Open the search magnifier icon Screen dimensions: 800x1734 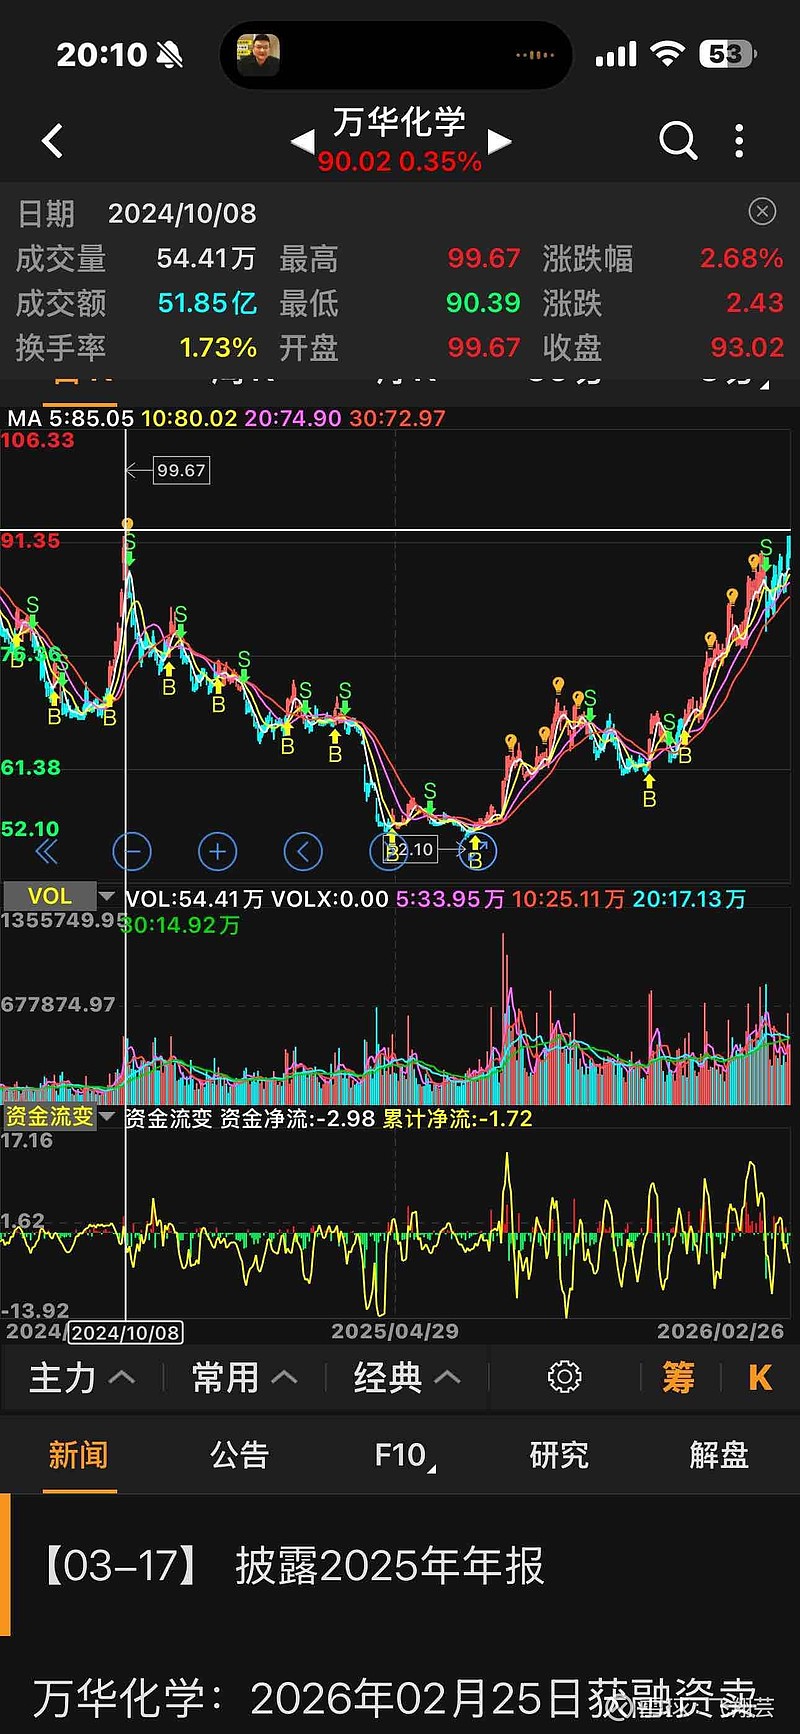[x=678, y=141]
